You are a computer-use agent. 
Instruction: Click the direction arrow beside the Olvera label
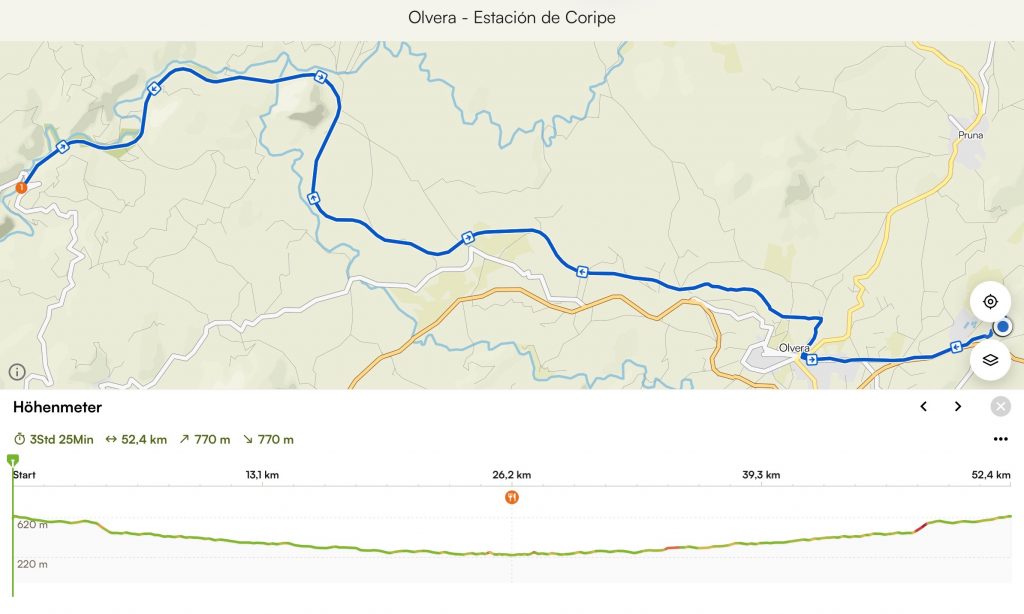(x=812, y=359)
